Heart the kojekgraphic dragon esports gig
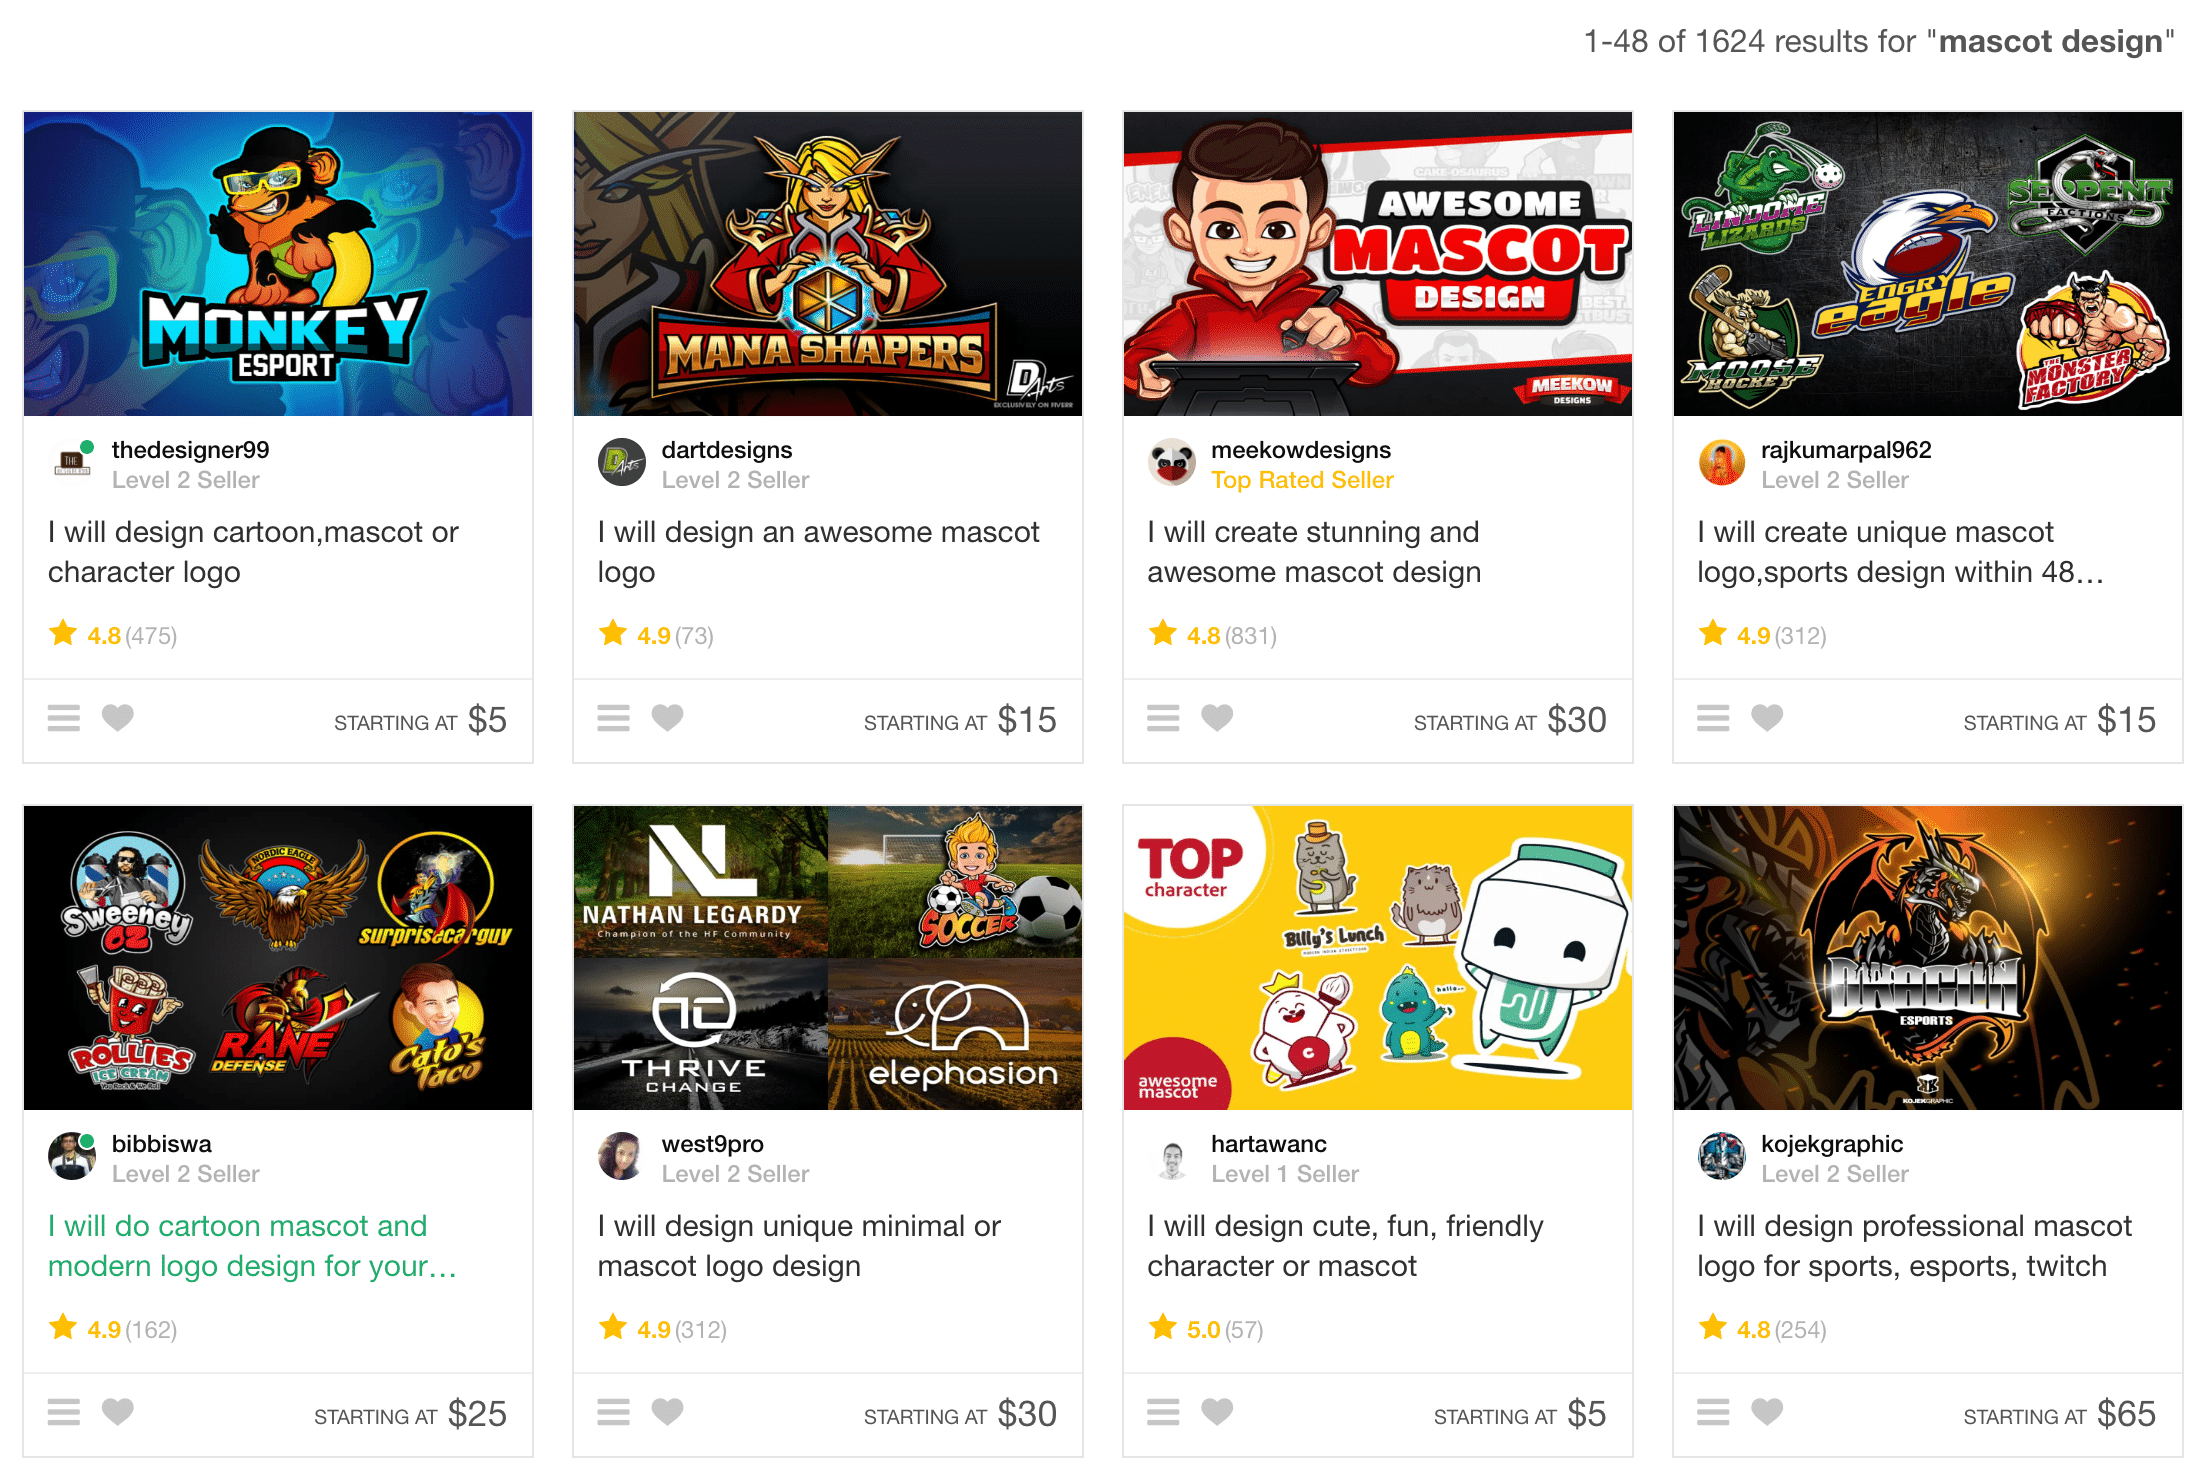2202x1470 pixels. point(1767,1412)
